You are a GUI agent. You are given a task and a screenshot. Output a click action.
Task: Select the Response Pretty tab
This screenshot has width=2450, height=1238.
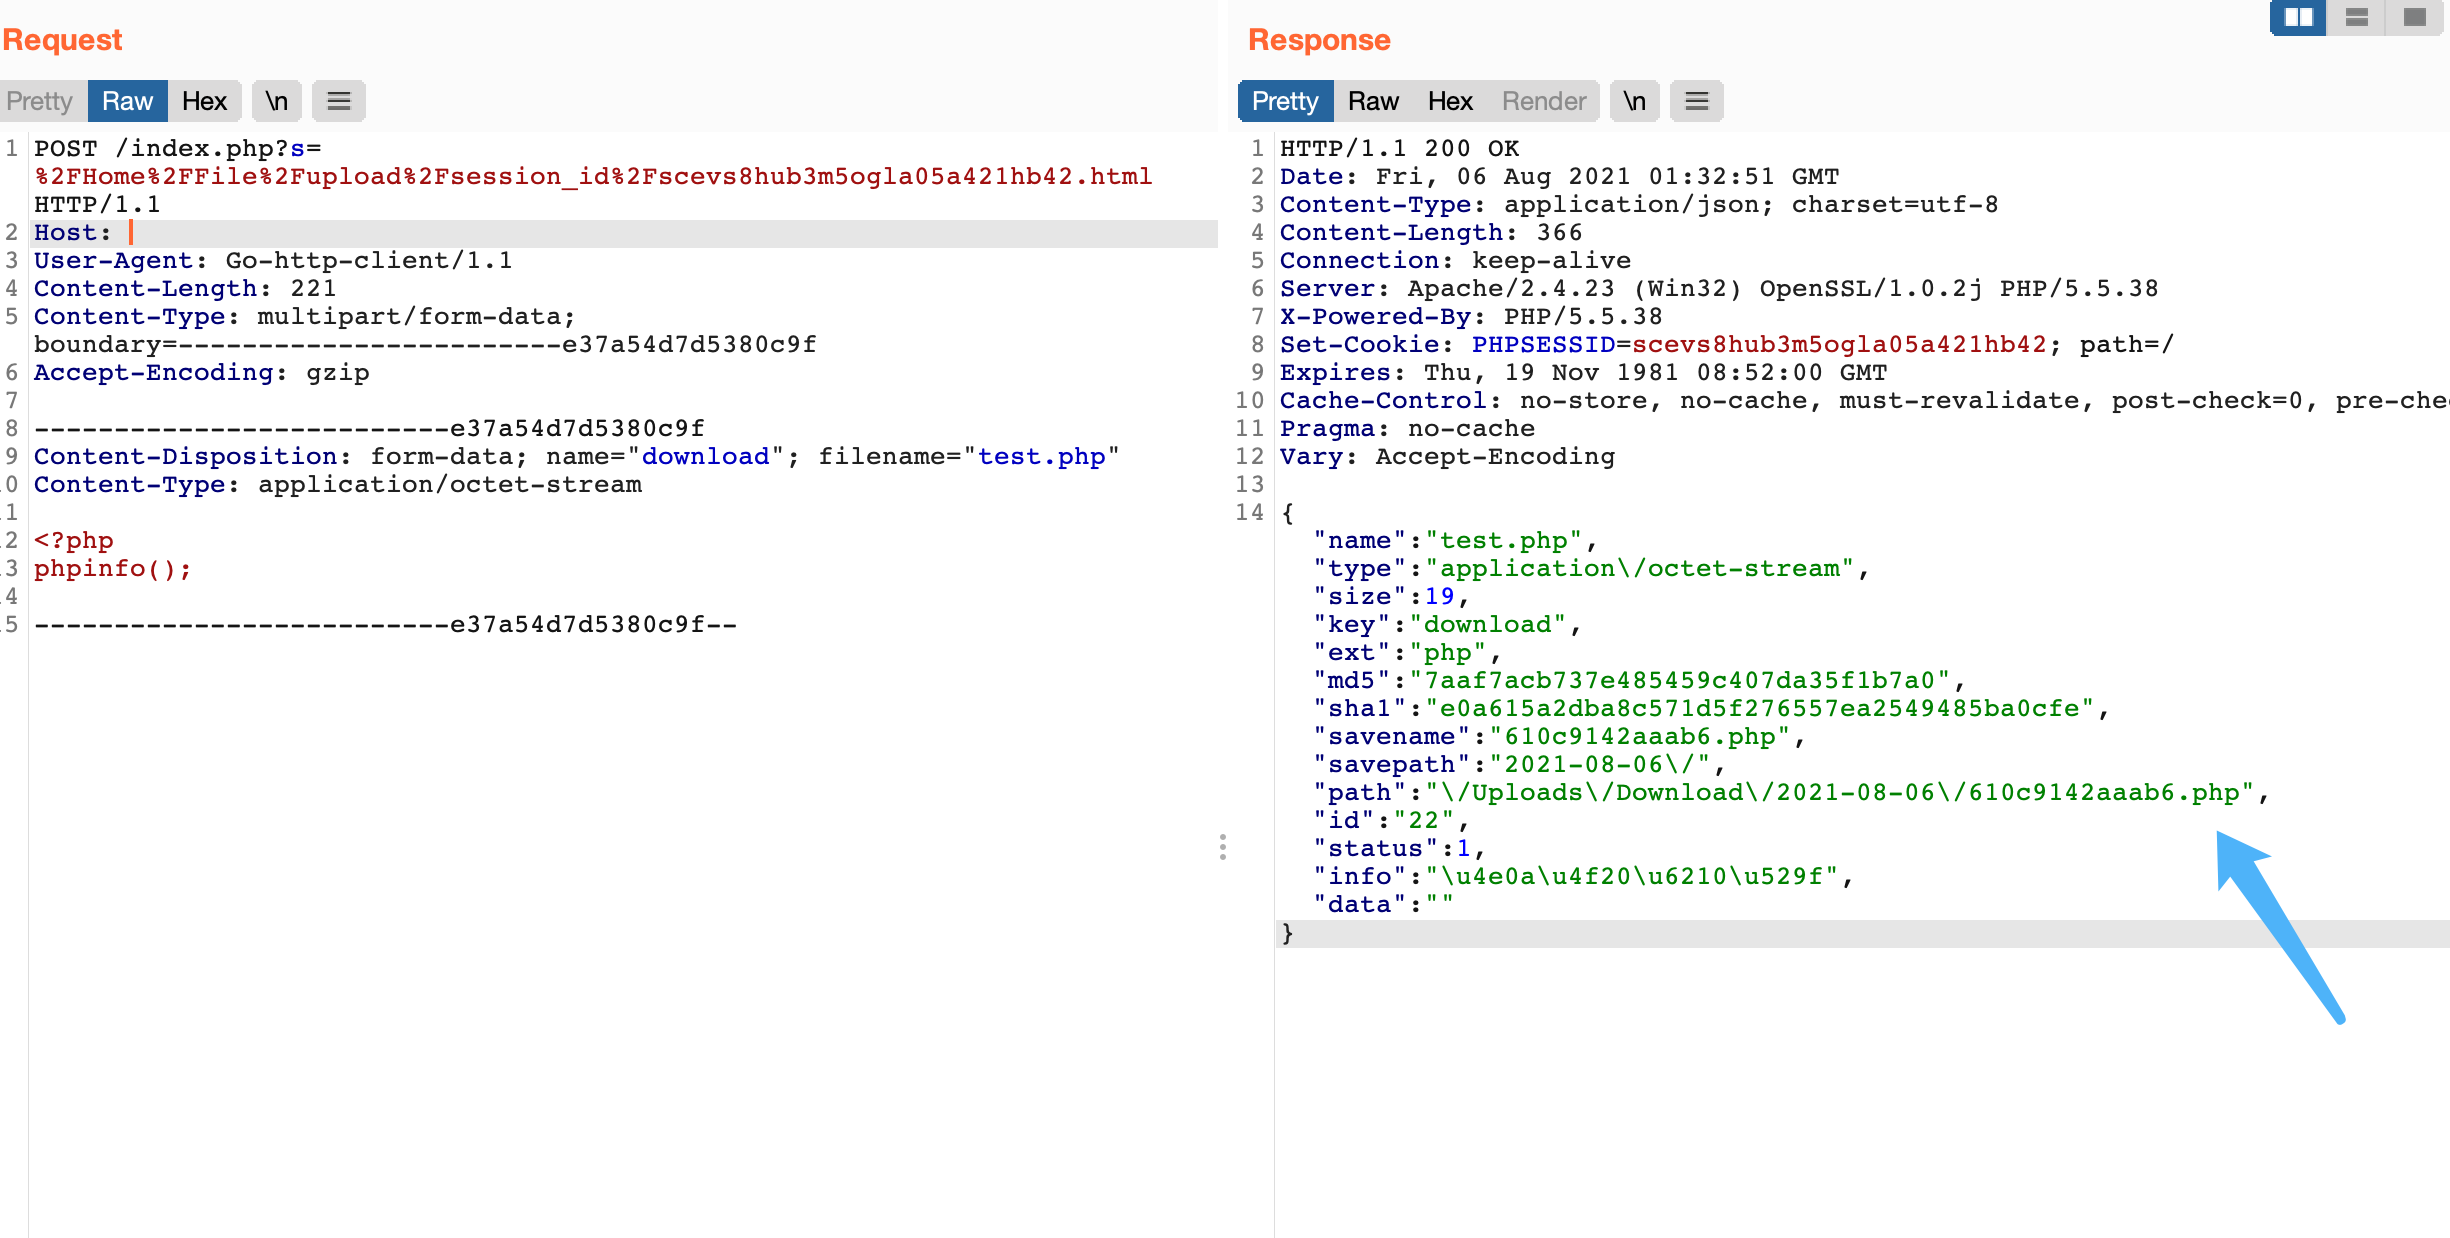(x=1285, y=101)
